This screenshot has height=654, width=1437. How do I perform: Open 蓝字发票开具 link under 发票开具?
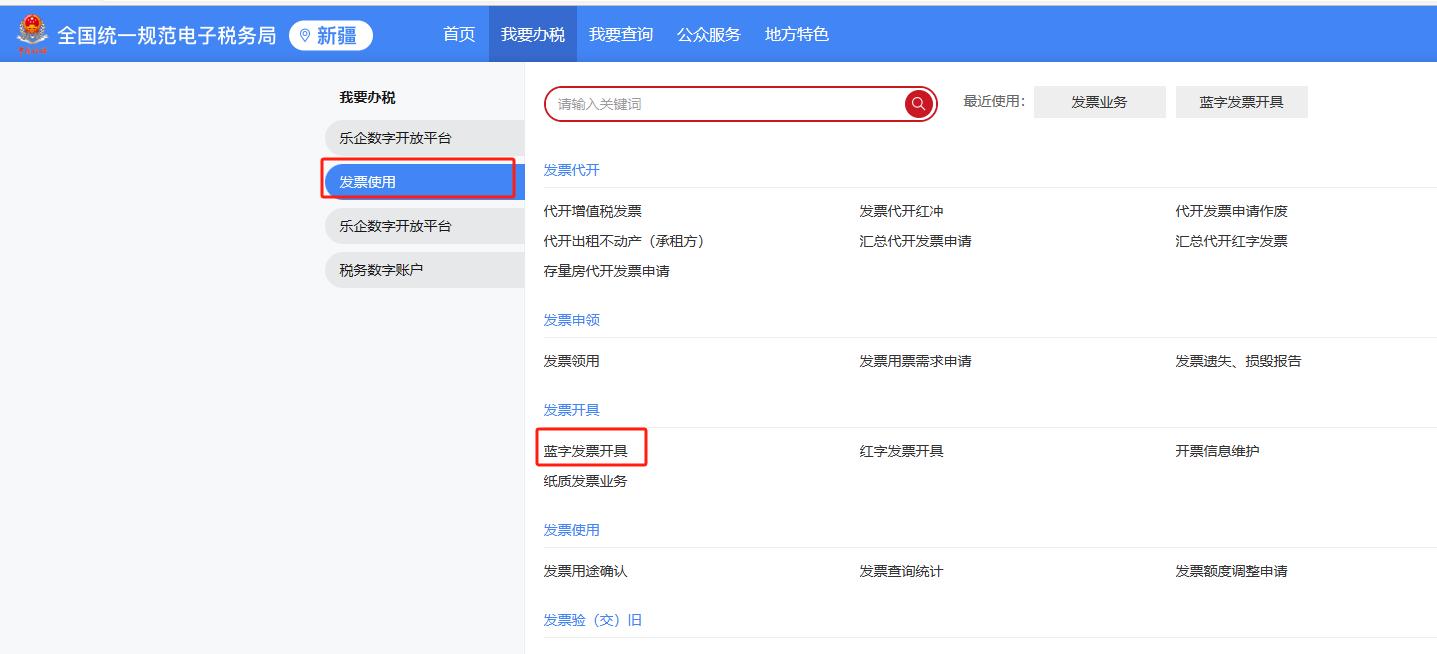click(x=585, y=451)
